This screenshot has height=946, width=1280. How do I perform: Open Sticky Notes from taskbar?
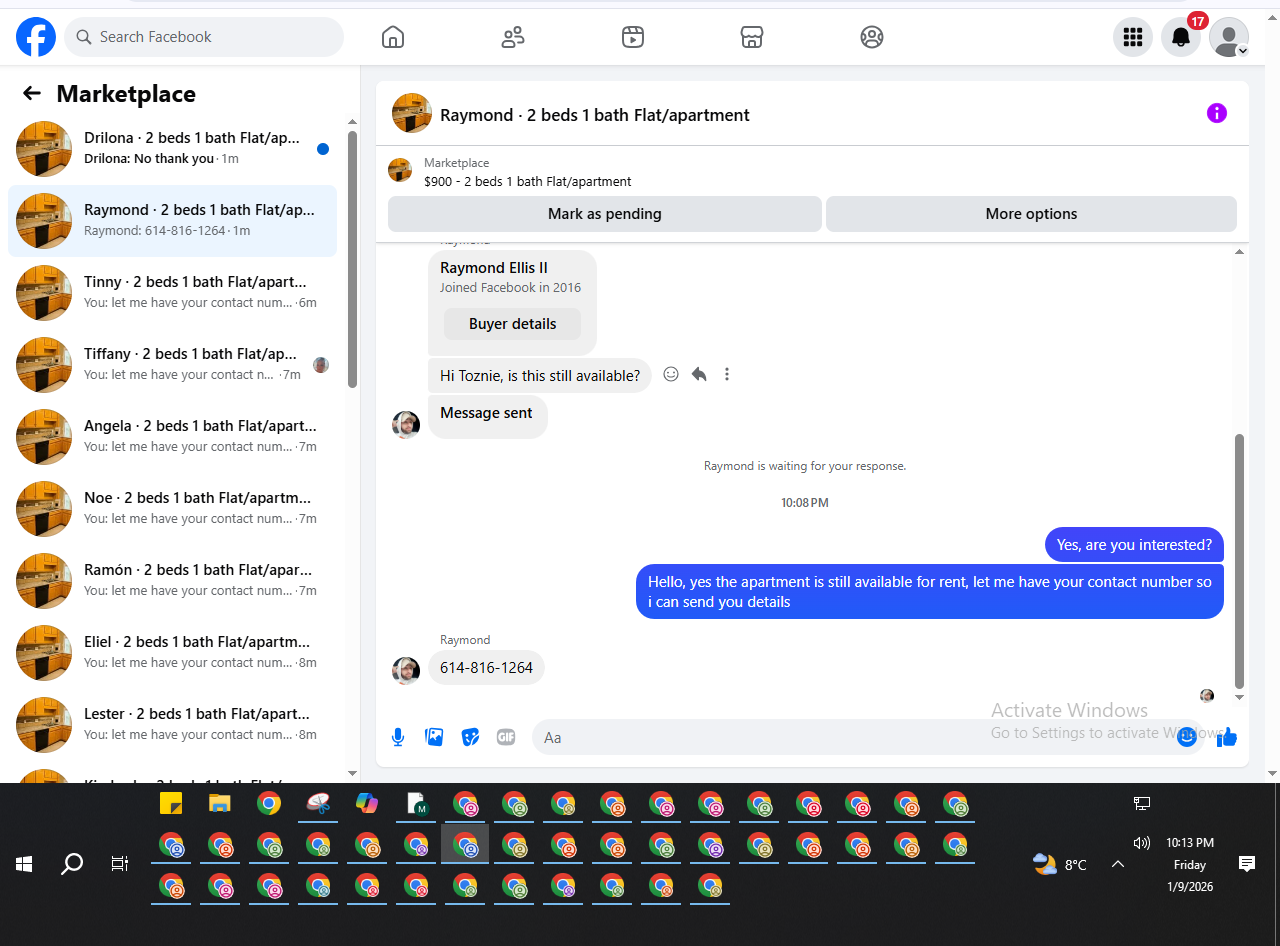171,803
